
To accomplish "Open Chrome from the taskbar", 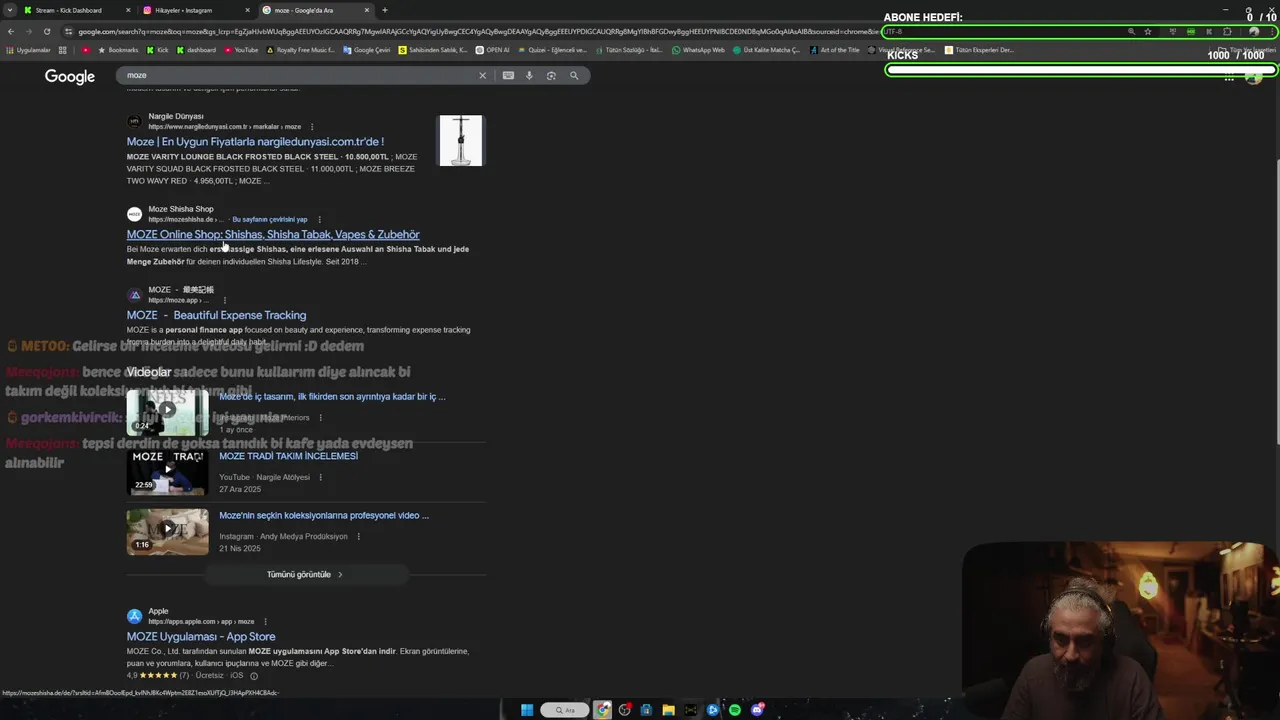I will pos(602,710).
